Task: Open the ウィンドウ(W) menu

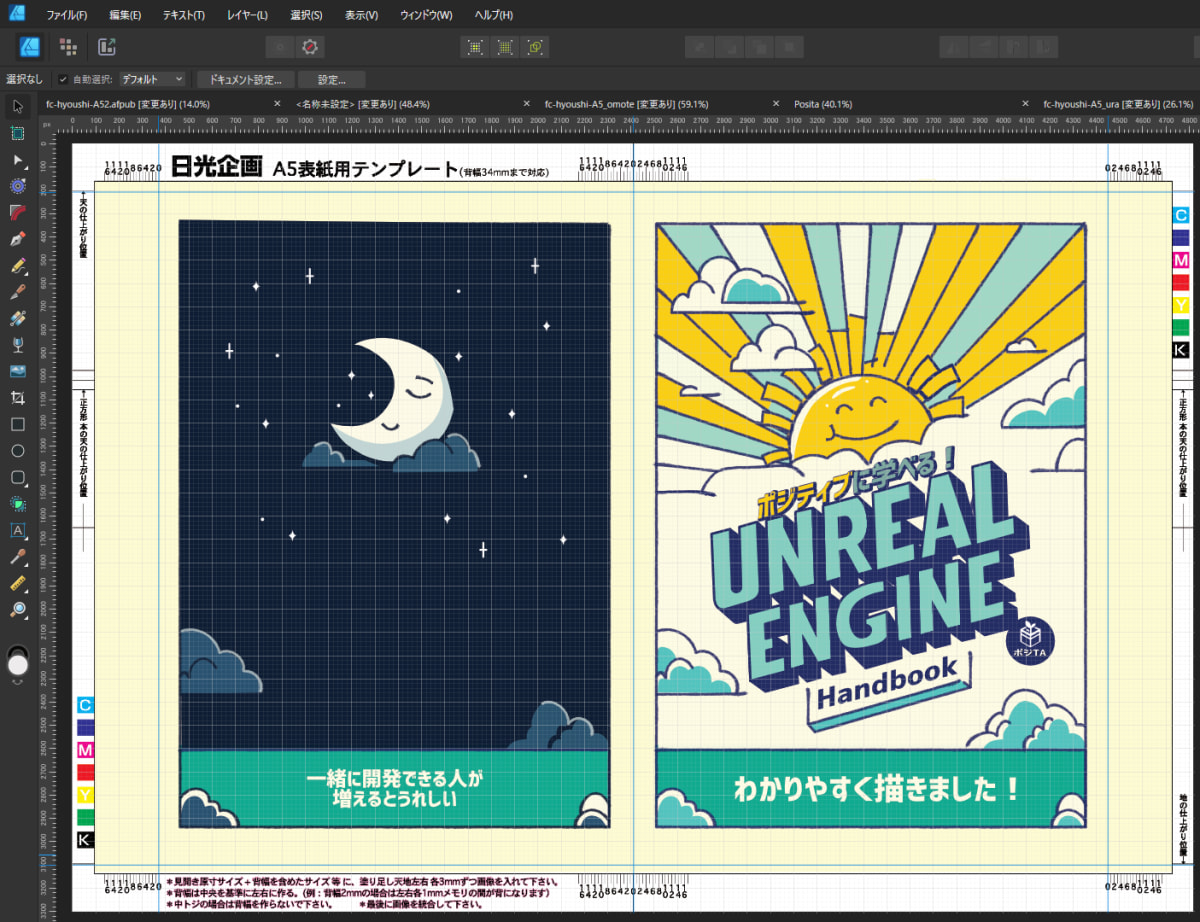Action: pyautogui.click(x=425, y=15)
